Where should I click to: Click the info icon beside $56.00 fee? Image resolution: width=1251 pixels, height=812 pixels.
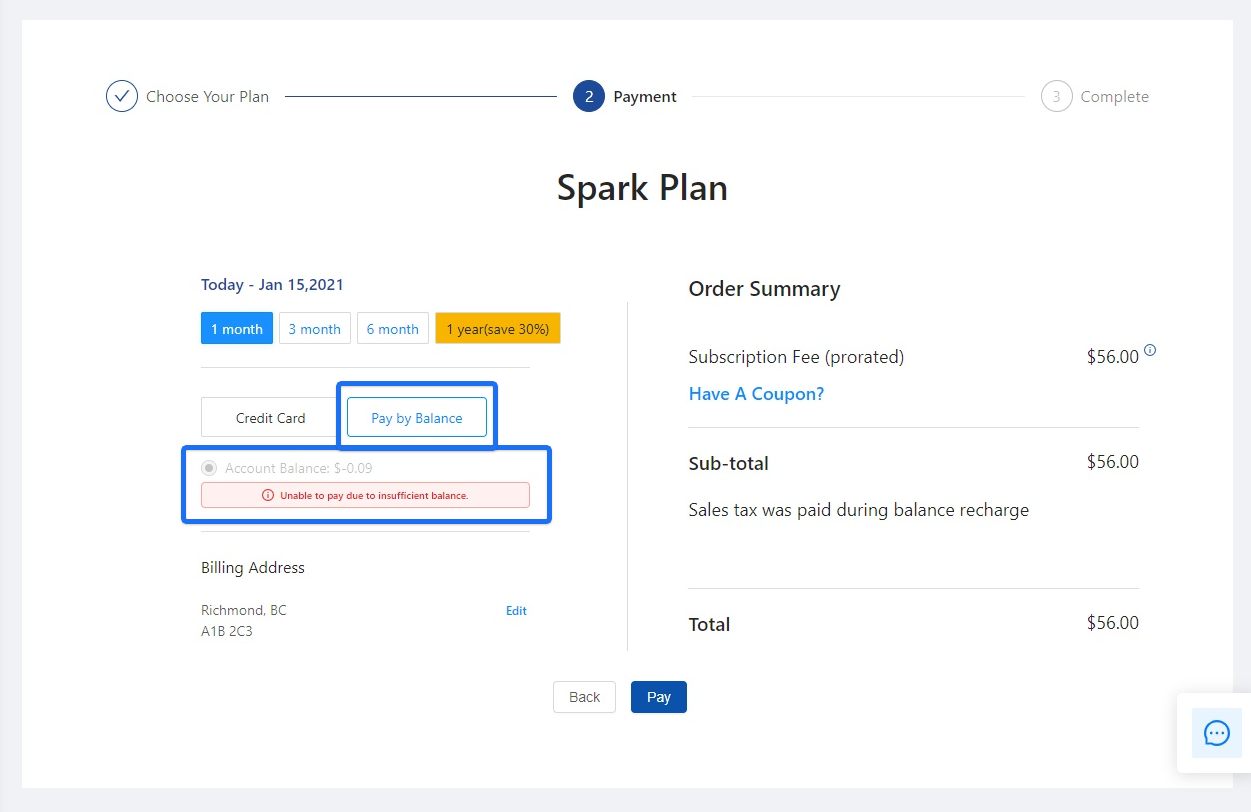coord(1150,351)
